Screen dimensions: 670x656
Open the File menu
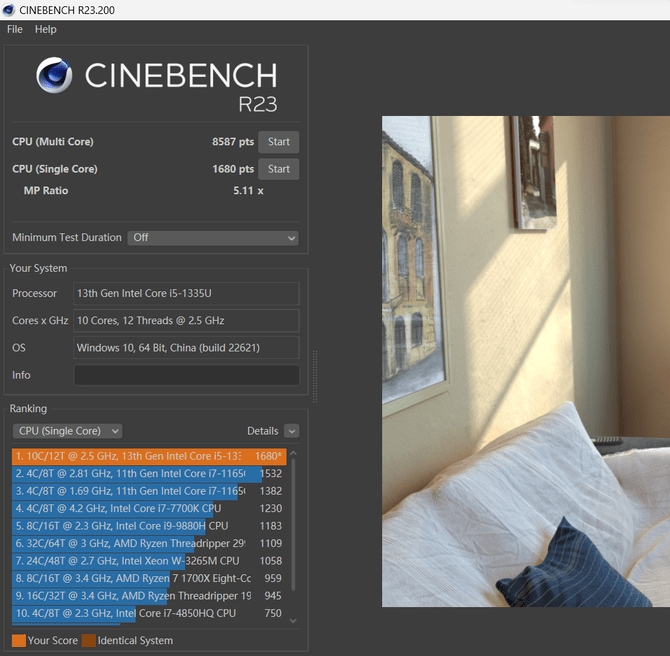click(15, 29)
